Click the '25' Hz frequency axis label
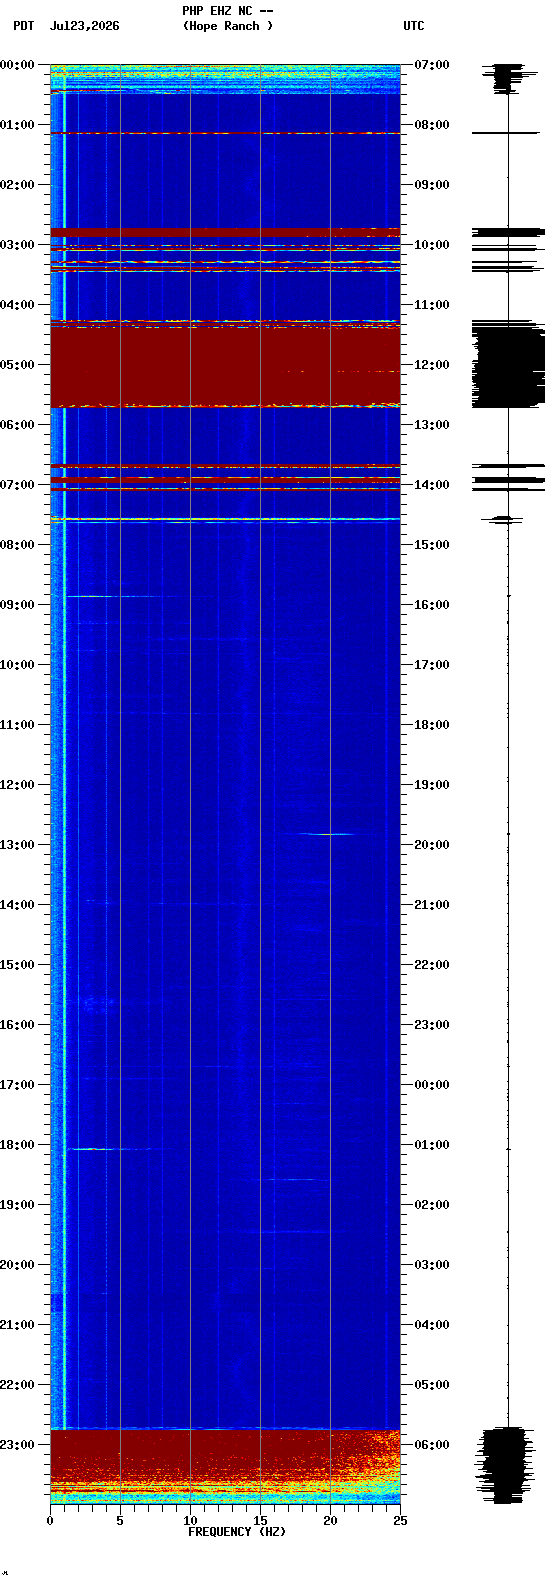The image size is (552, 1584). pyautogui.click(x=400, y=1521)
